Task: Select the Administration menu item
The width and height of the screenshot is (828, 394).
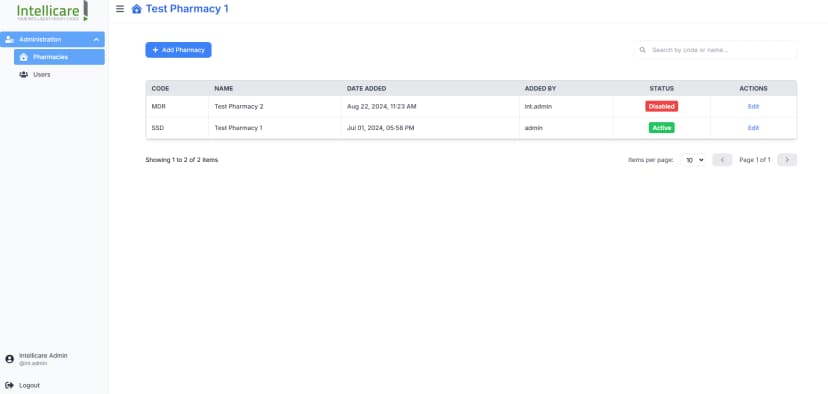Action: click(x=52, y=40)
